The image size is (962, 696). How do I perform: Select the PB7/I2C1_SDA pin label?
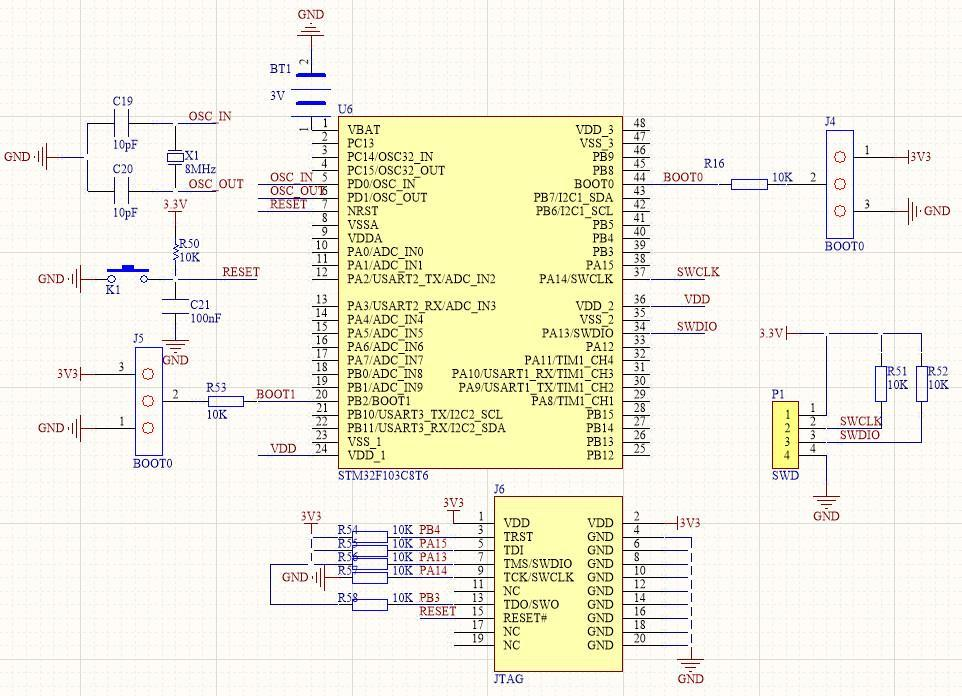tap(574, 198)
